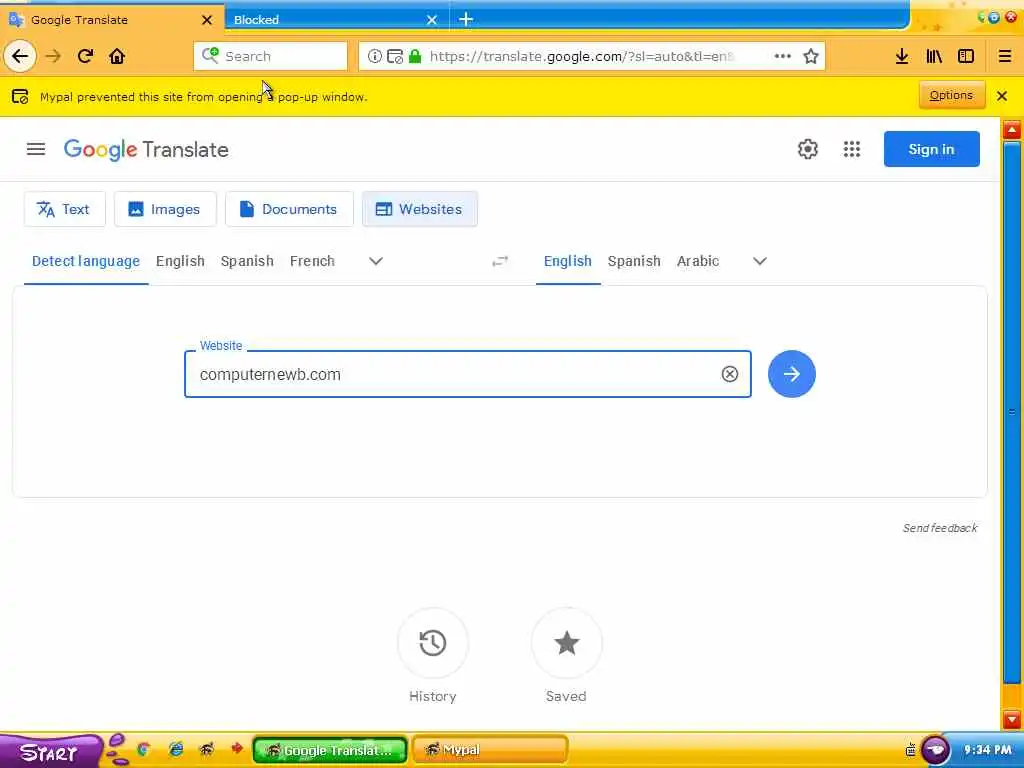Open the browser hamburger menu
The width and height of the screenshot is (1024, 768).
1004,56
